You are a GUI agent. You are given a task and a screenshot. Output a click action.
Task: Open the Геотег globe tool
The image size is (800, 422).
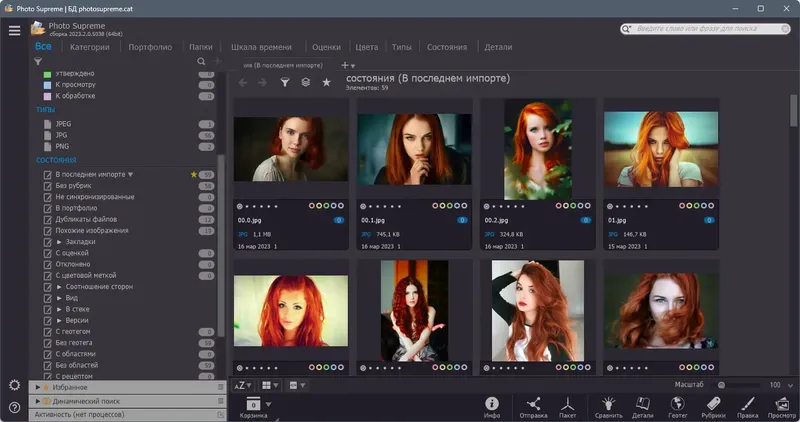click(677, 402)
